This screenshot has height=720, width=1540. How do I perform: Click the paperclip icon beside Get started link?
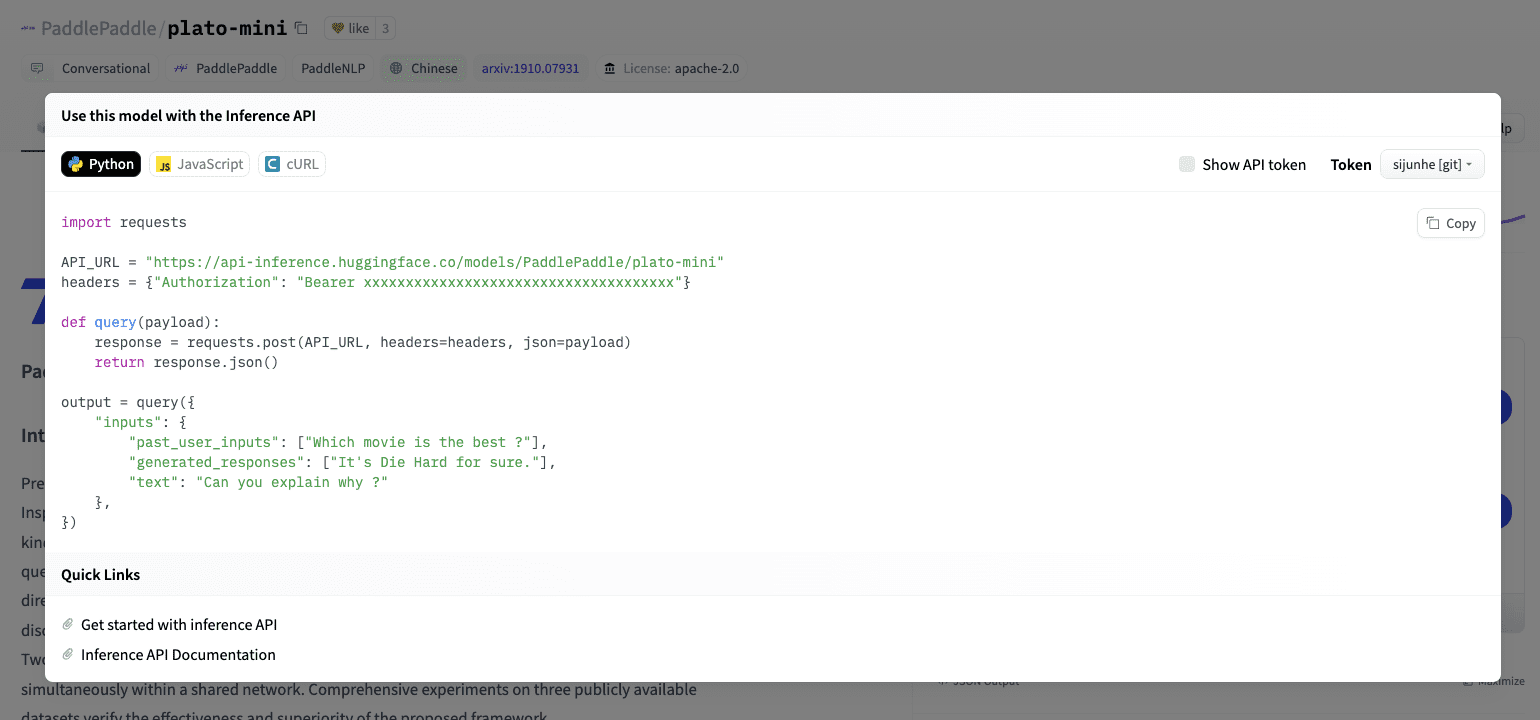pos(66,625)
